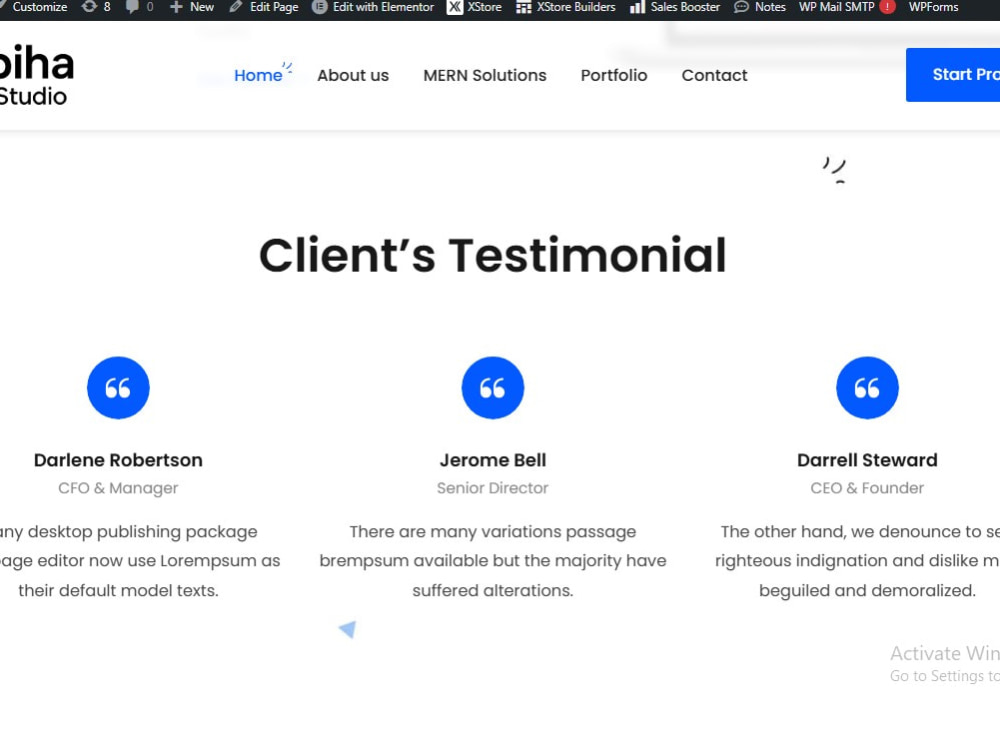
Task: Open the Portfolio navigation link
Action: pos(614,75)
